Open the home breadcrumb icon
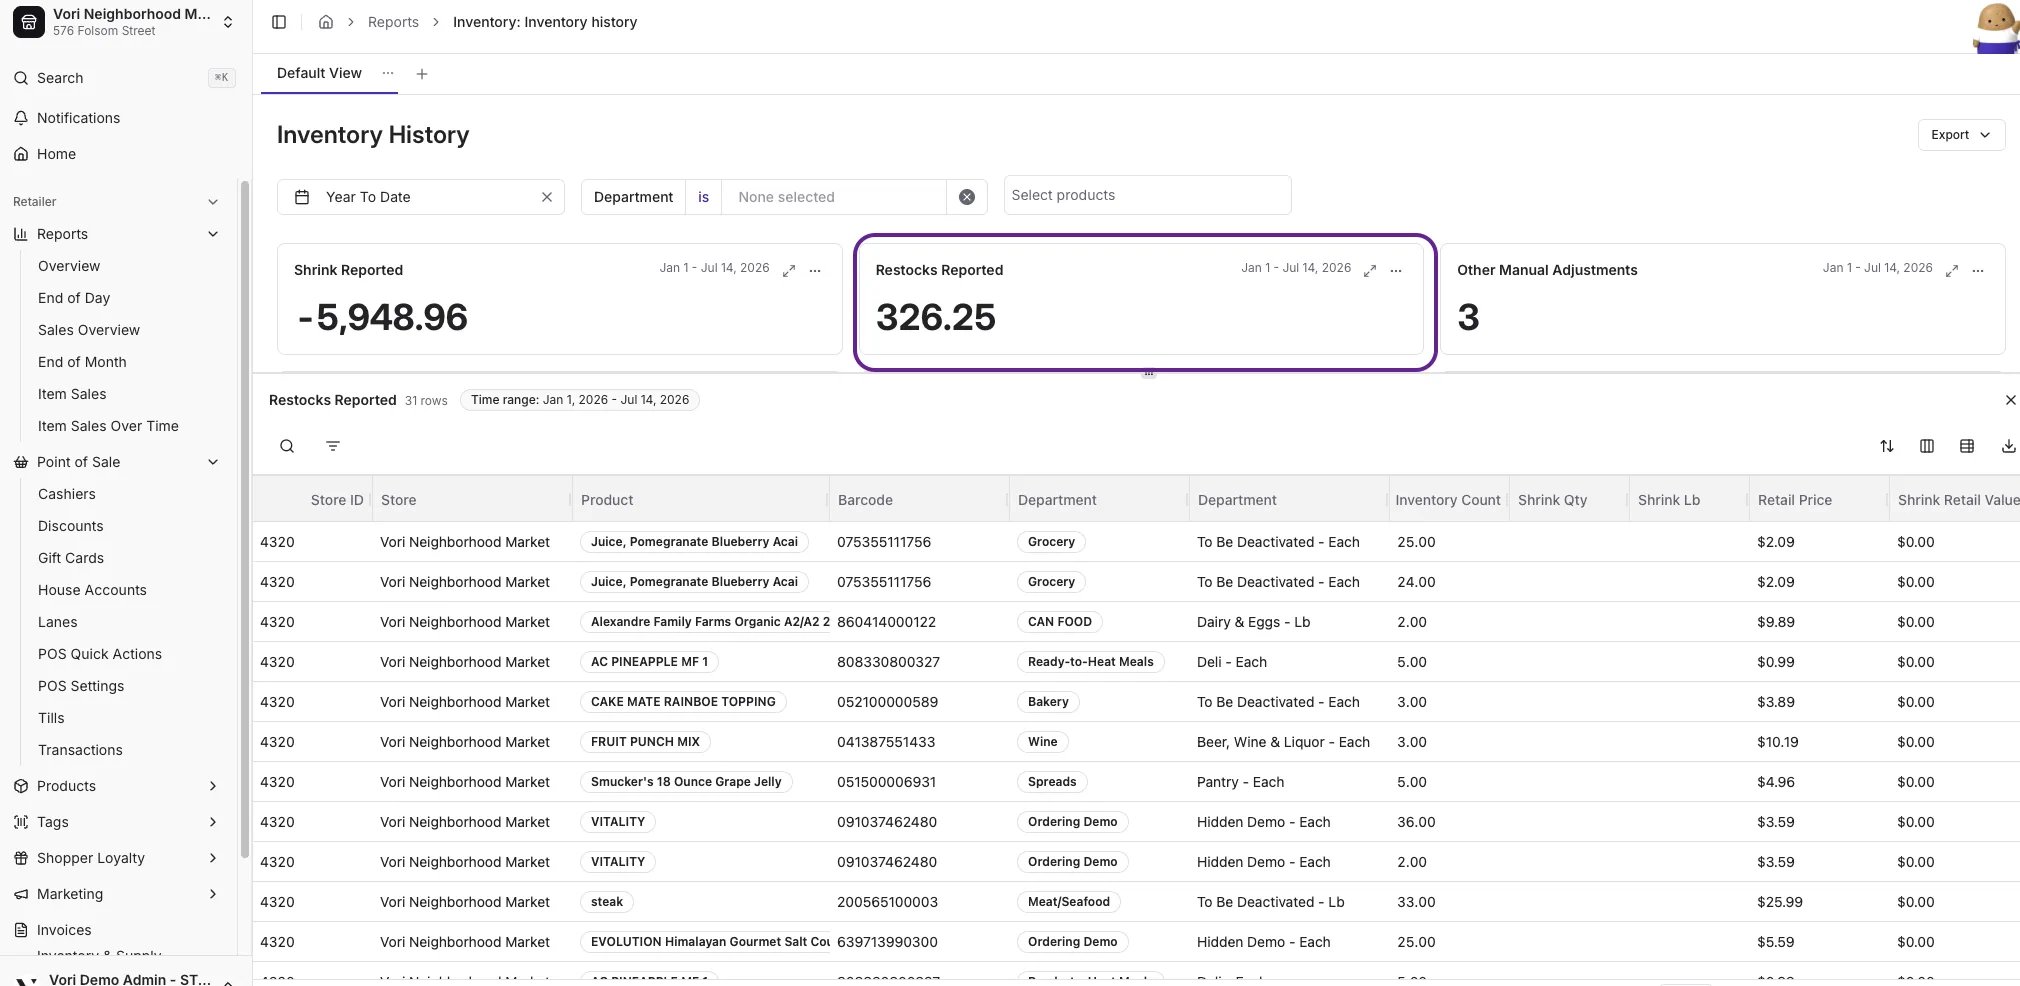2020x986 pixels. pos(326,22)
